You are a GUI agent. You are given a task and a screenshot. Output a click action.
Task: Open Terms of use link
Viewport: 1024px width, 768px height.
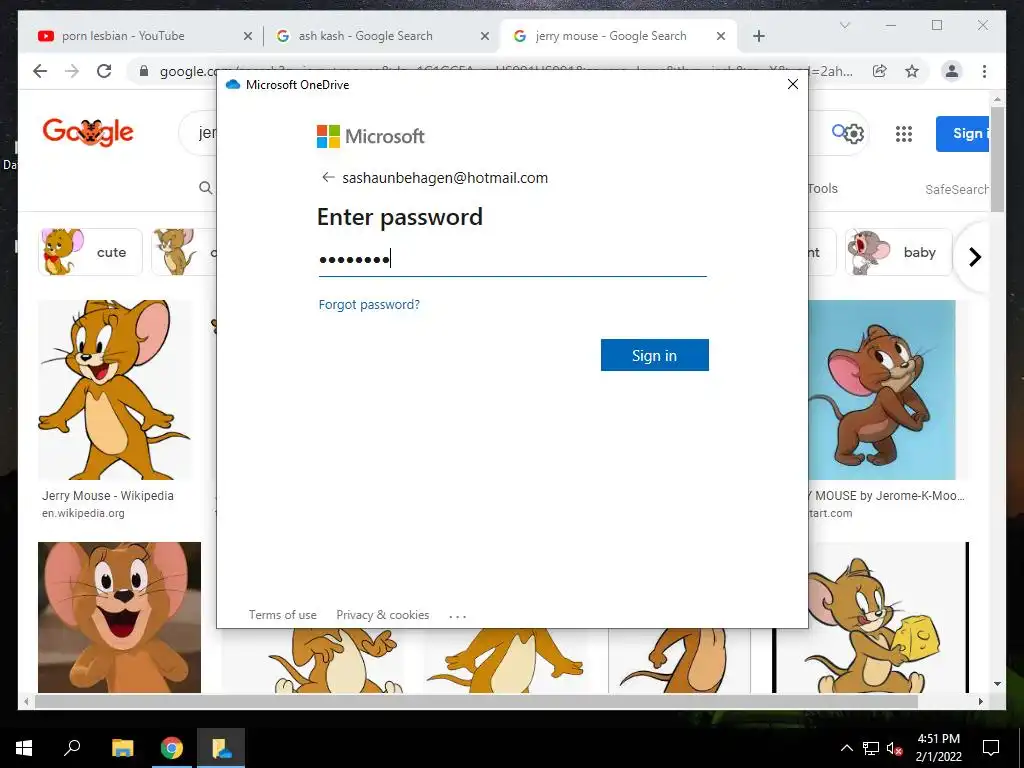[283, 615]
